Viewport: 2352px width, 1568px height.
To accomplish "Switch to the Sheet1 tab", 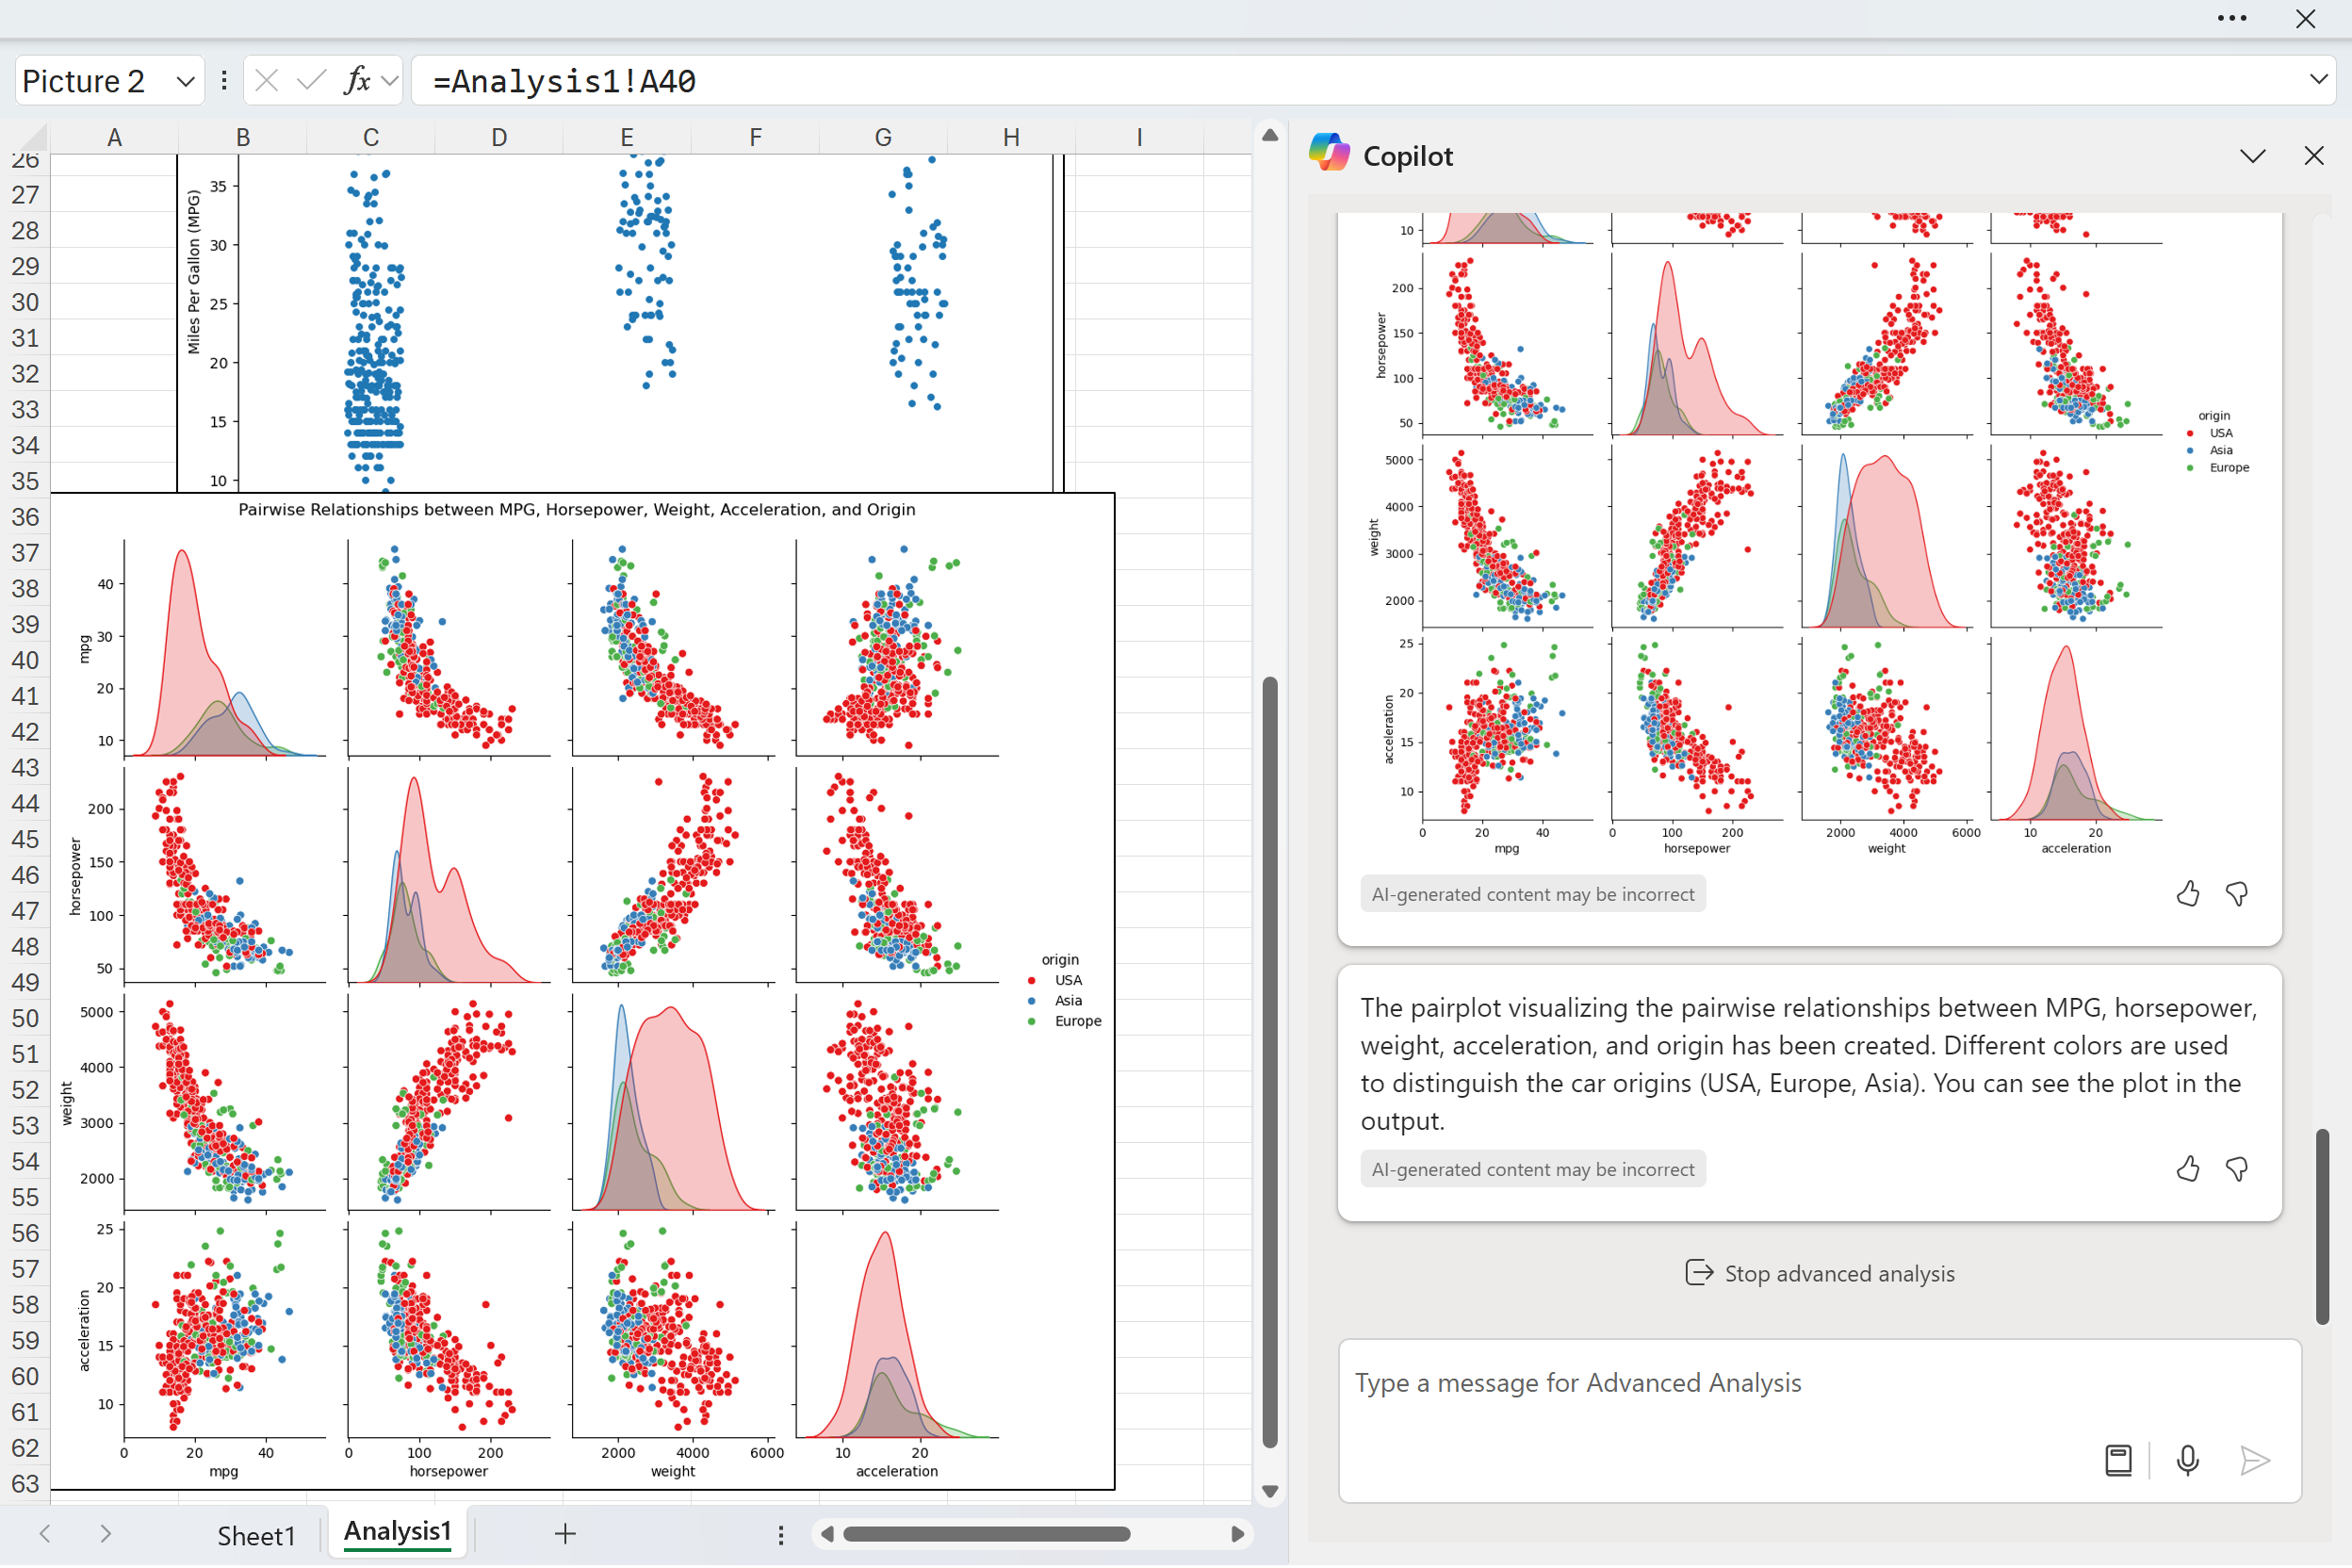I will point(256,1536).
